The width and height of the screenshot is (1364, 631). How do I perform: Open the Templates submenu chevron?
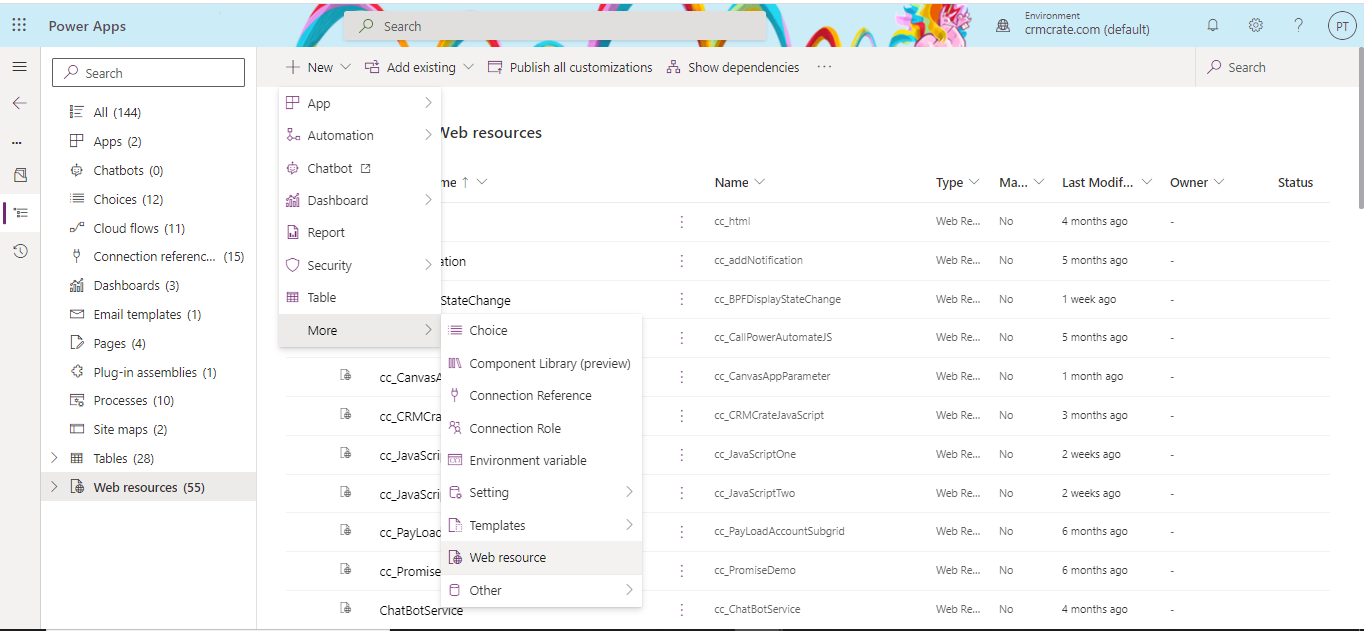coord(628,525)
